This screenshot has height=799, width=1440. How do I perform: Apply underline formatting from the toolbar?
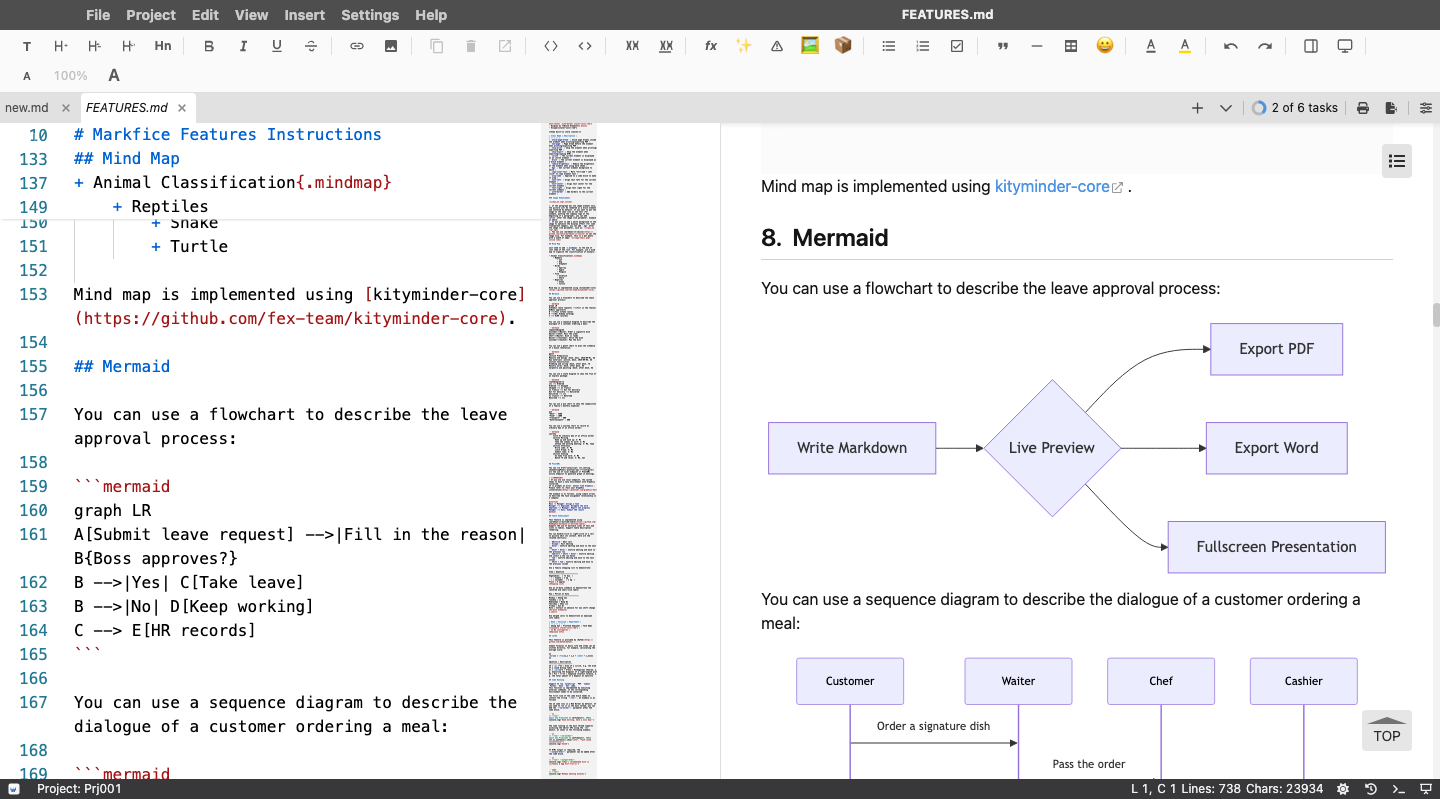(277, 46)
